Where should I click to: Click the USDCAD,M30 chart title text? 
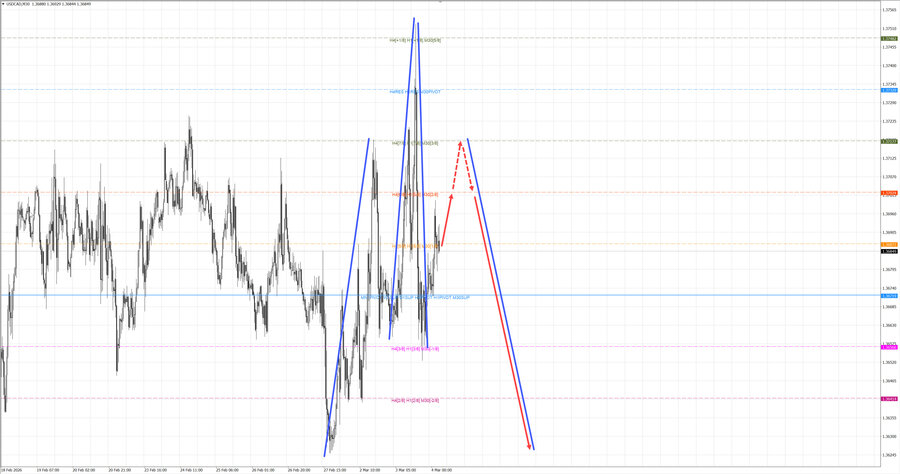coord(16,3)
